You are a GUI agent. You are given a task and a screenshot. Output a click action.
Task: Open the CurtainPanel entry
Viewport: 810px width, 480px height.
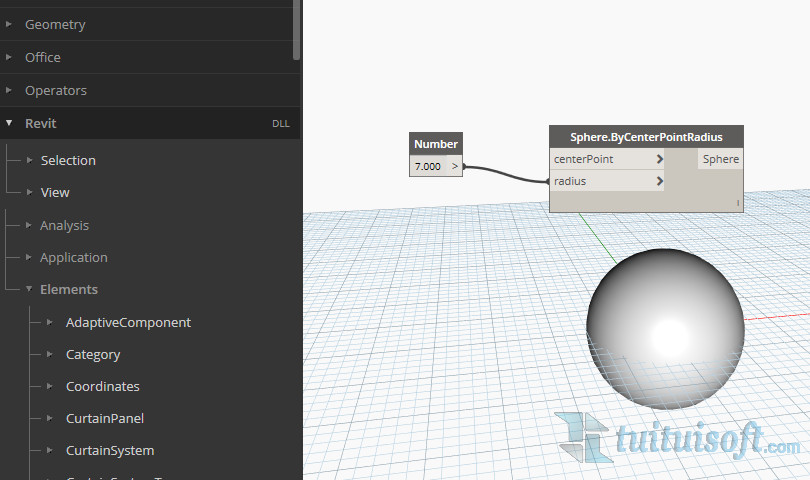[x=105, y=418]
